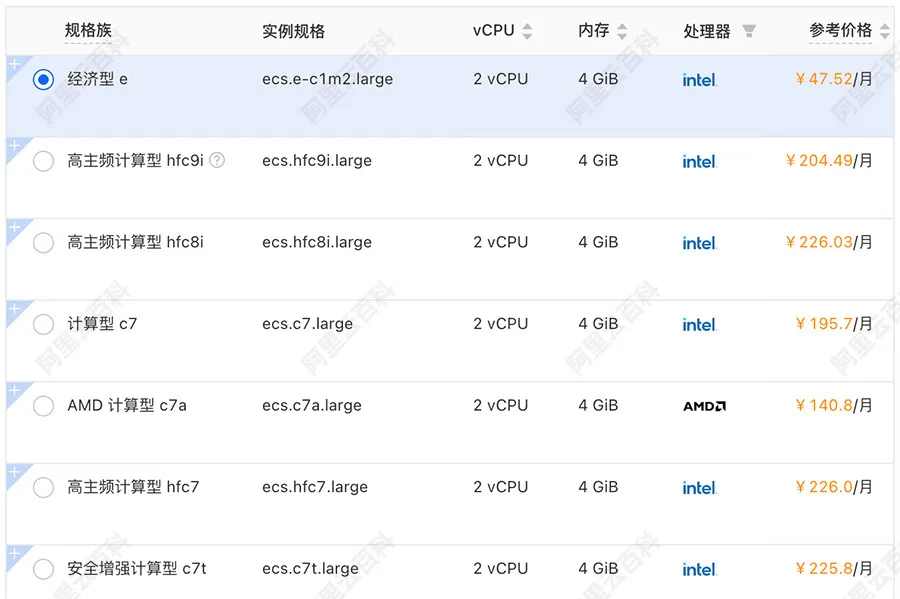
Task: Sort instances by 参考价格 arrows
Action: pyautogui.click(x=885, y=31)
